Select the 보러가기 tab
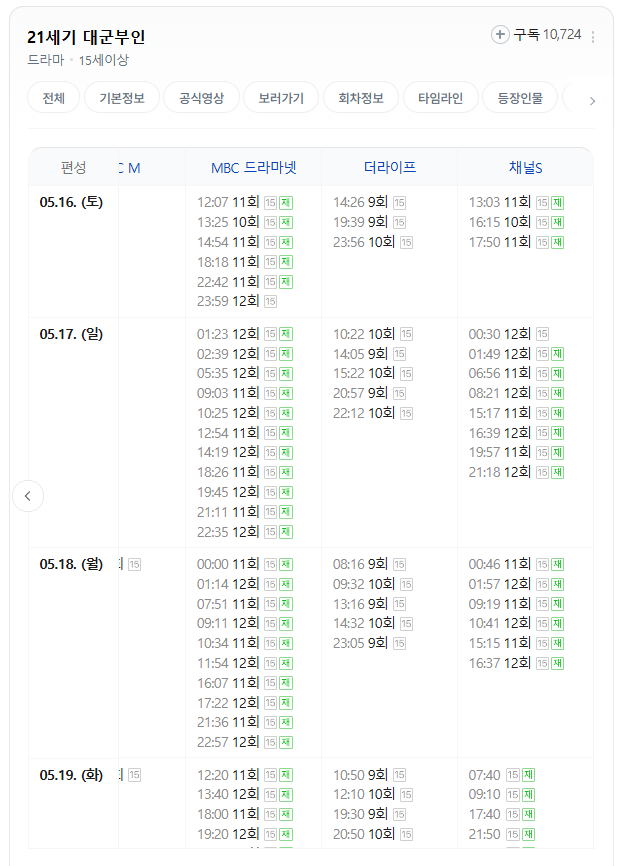Screen dimensions: 626x866 tap(281, 98)
